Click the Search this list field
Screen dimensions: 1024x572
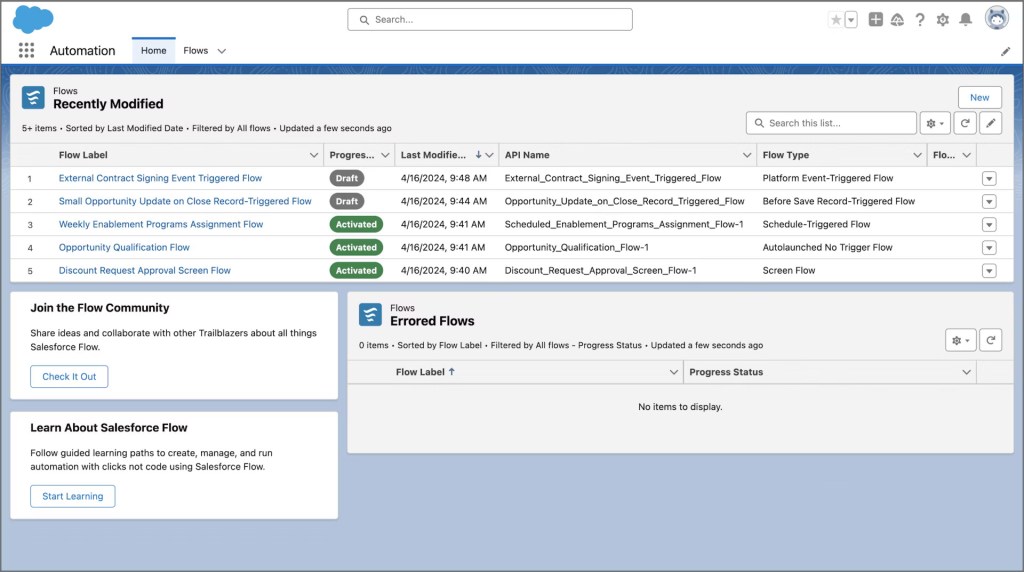pyautogui.click(x=835, y=123)
